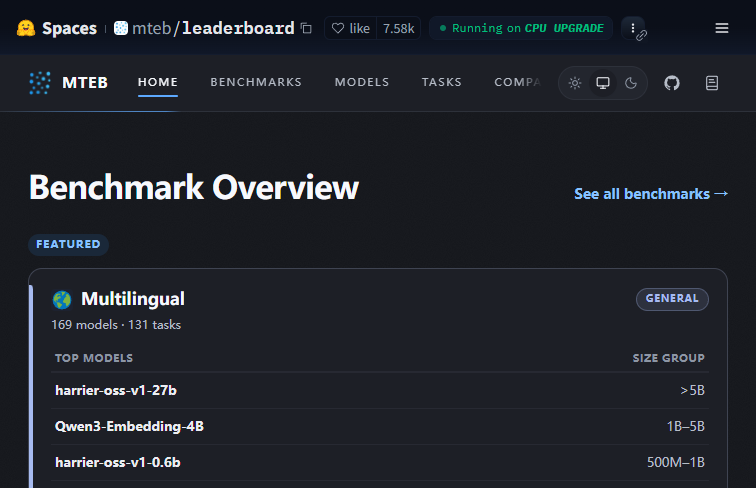
Task: Select the HOME tab
Action: (158, 82)
